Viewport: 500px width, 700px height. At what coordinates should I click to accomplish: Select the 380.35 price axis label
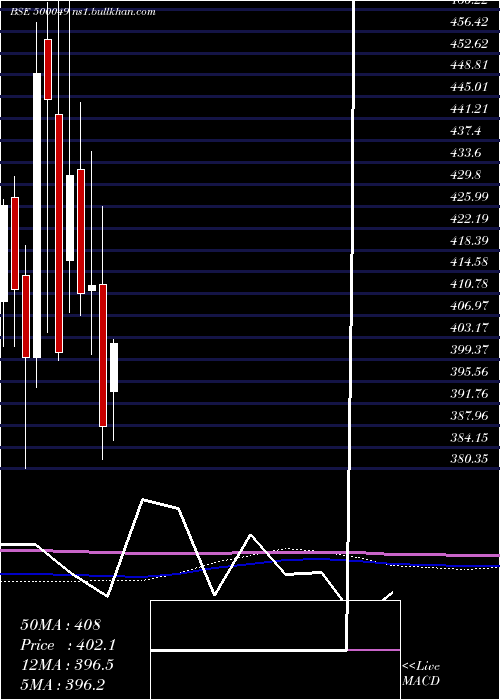[x=469, y=458]
